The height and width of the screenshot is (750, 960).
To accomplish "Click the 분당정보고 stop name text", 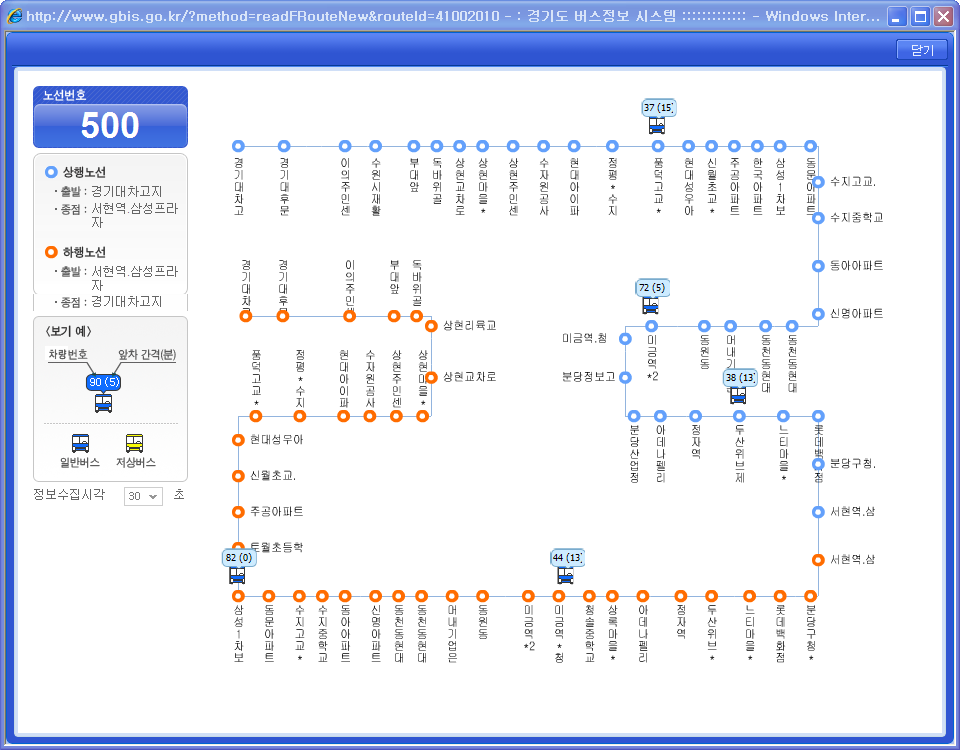I will tap(588, 377).
